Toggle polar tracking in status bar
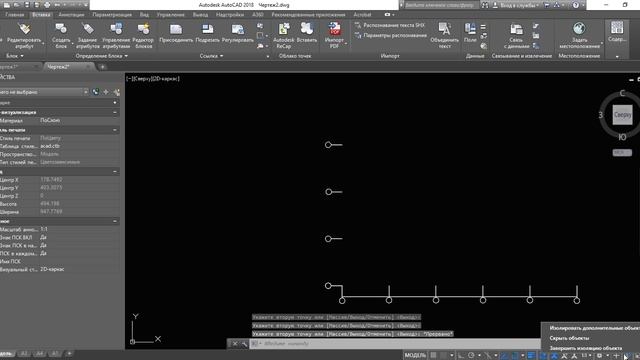This screenshot has height=360, width=640. pyautogui.click(x=471, y=356)
